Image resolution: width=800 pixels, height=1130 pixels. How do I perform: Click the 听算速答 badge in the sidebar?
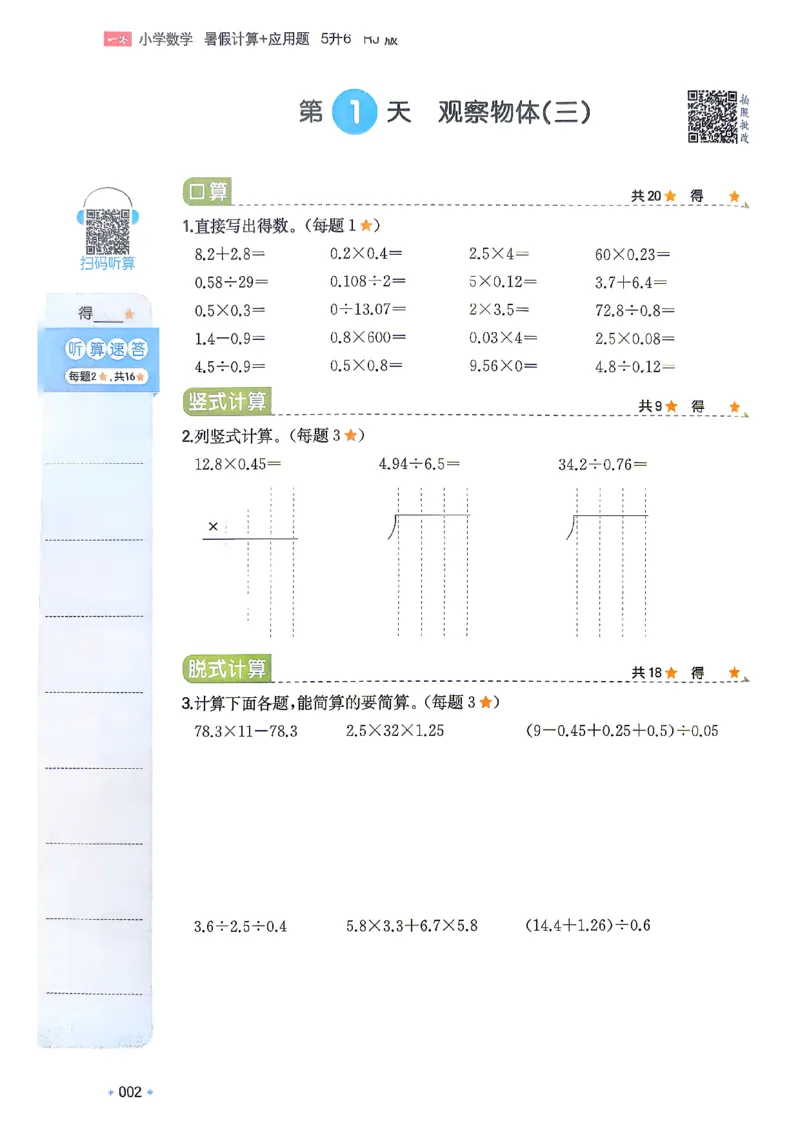tap(107, 349)
